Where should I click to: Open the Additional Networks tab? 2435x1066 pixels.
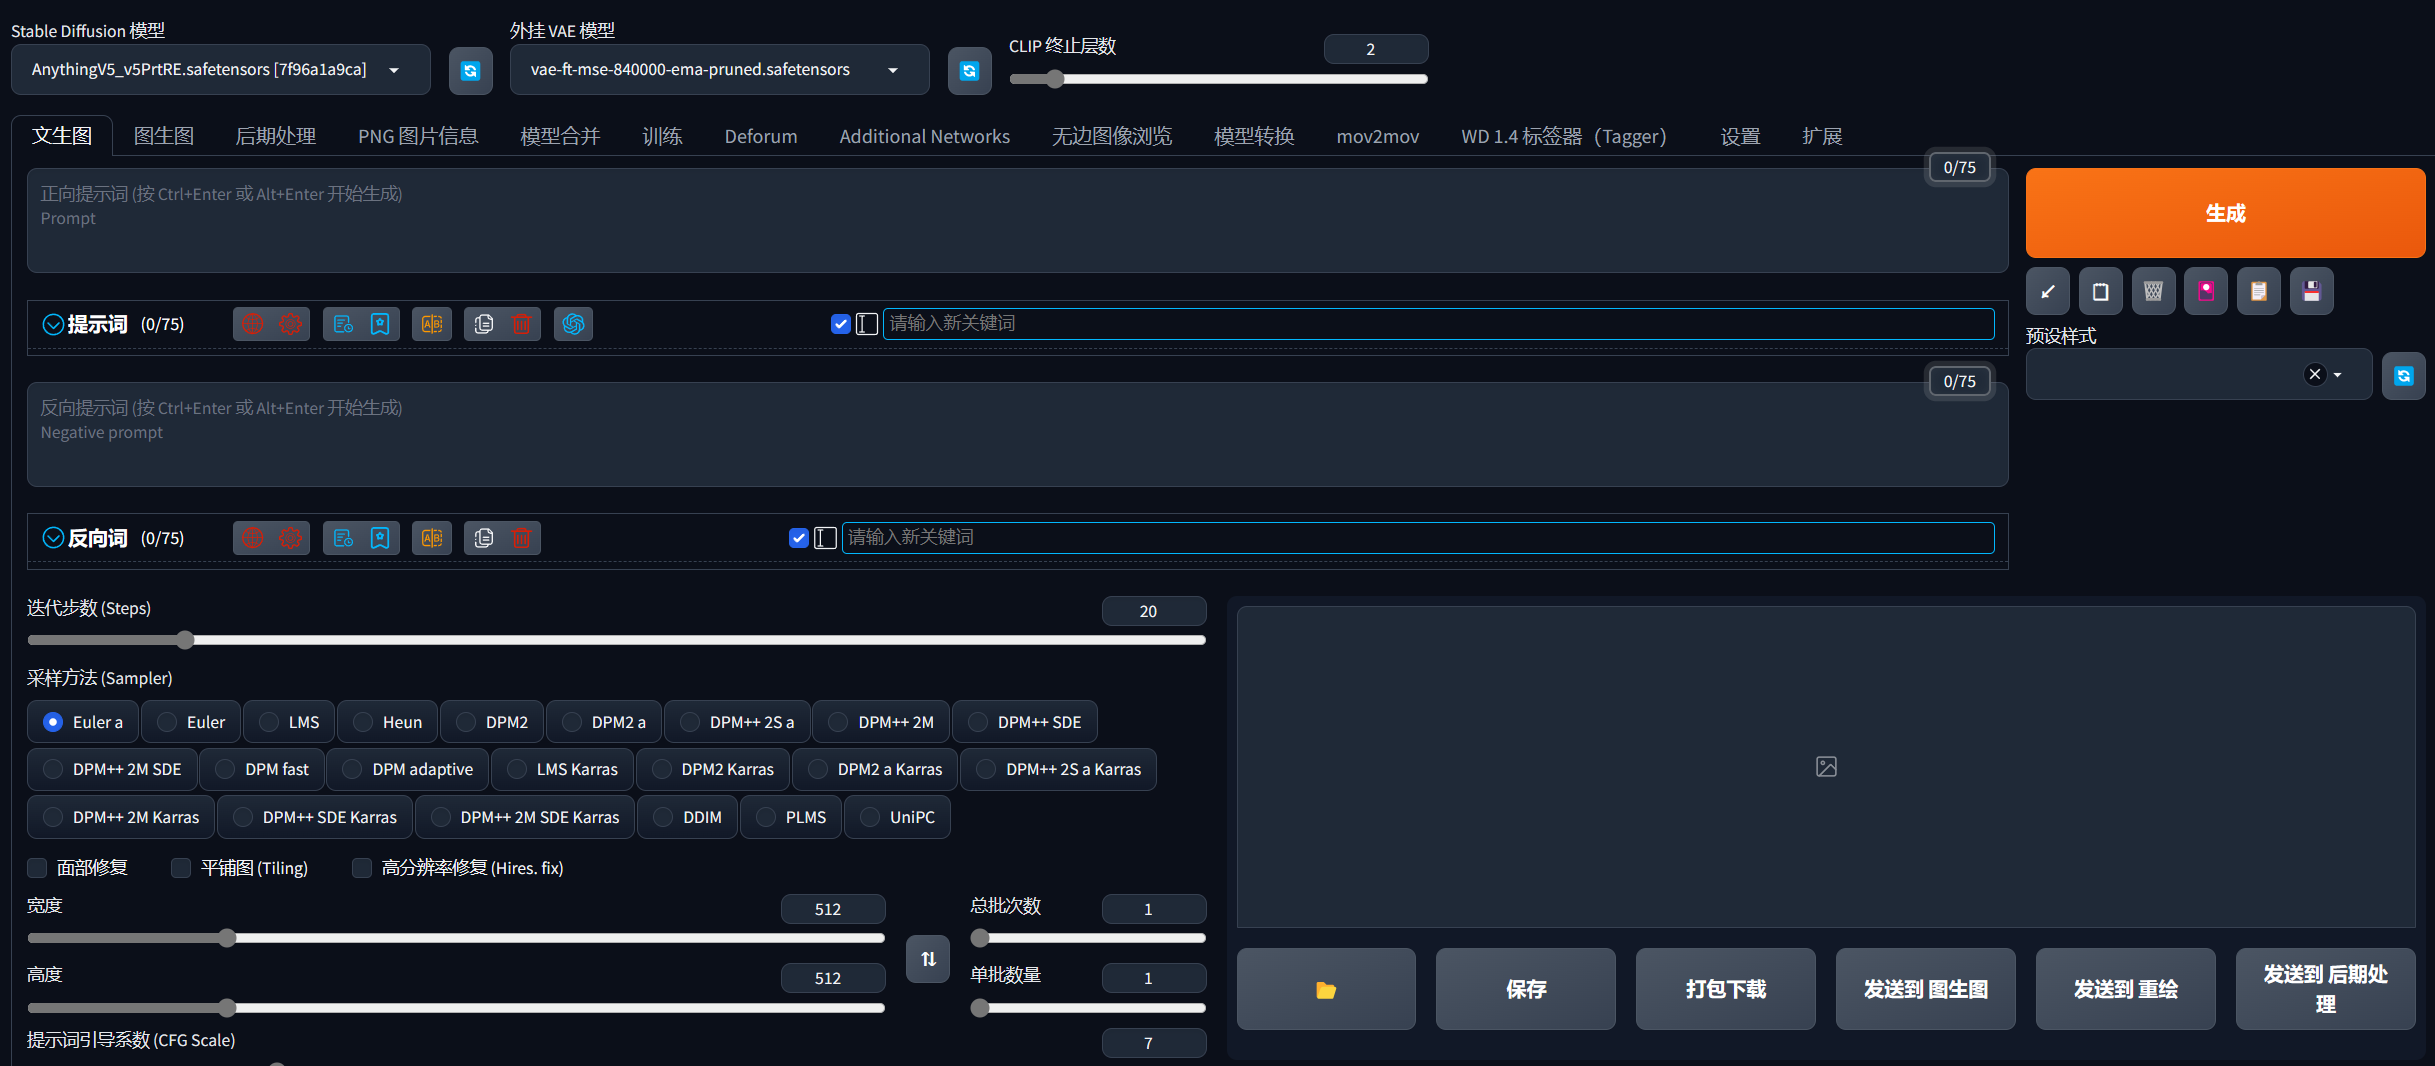pos(924,136)
